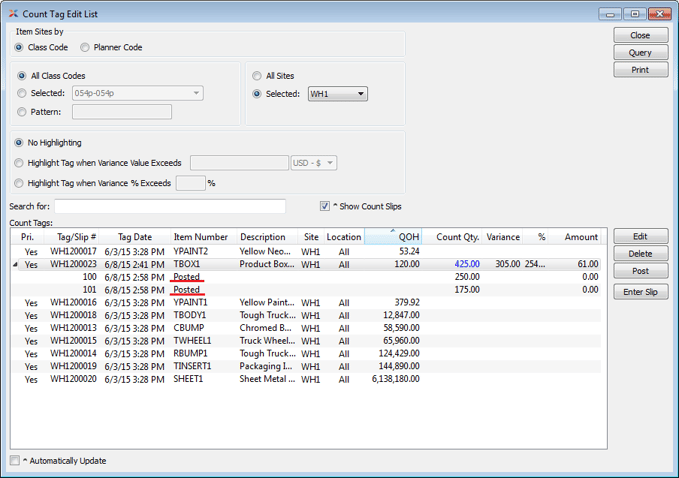This screenshot has height=478, width=679.
Task: Select the WH1200016 YPAINT1 row
Action: click(200, 302)
